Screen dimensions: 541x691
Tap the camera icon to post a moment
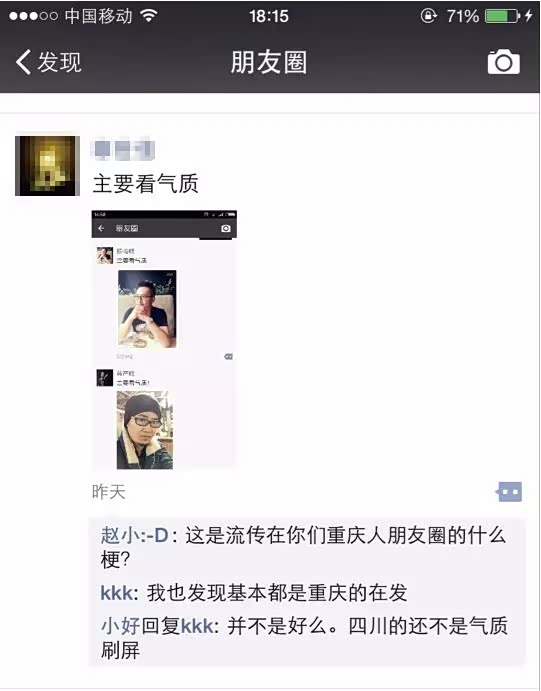[x=504, y=62]
